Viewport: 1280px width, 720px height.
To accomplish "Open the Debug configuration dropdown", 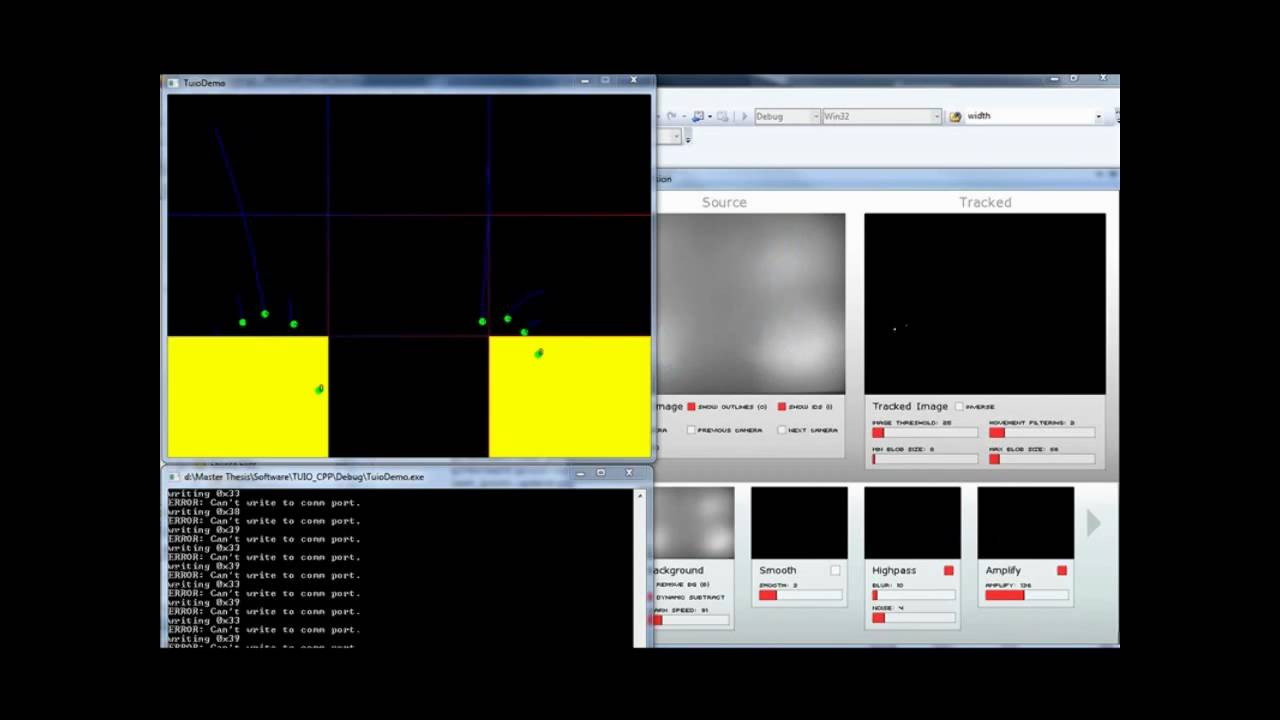I will [788, 116].
